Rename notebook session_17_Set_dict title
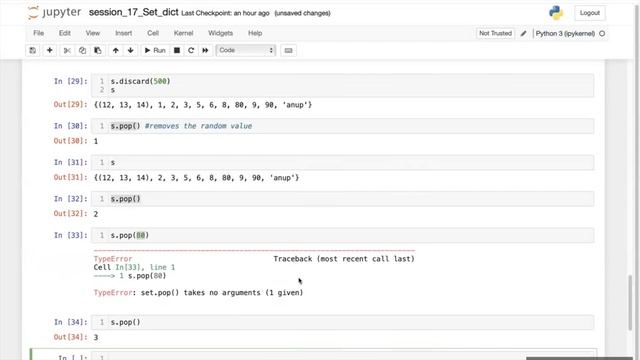Image resolution: width=640 pixels, height=360 pixels. point(133,13)
